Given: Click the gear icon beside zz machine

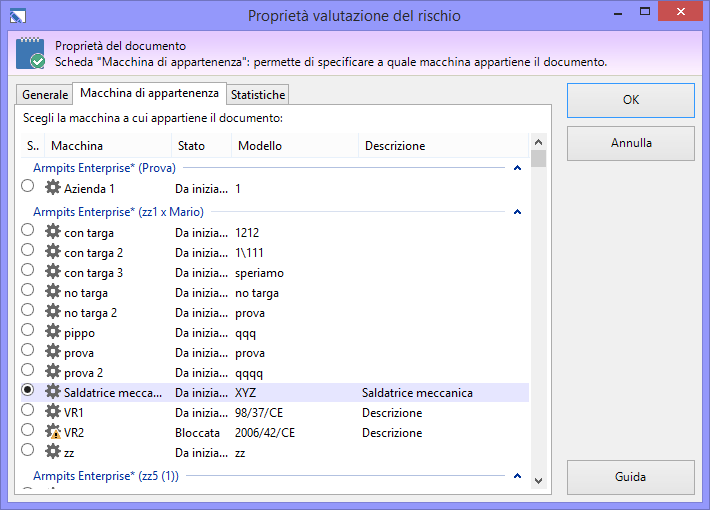Looking at the screenshot, I should tap(53, 452).
